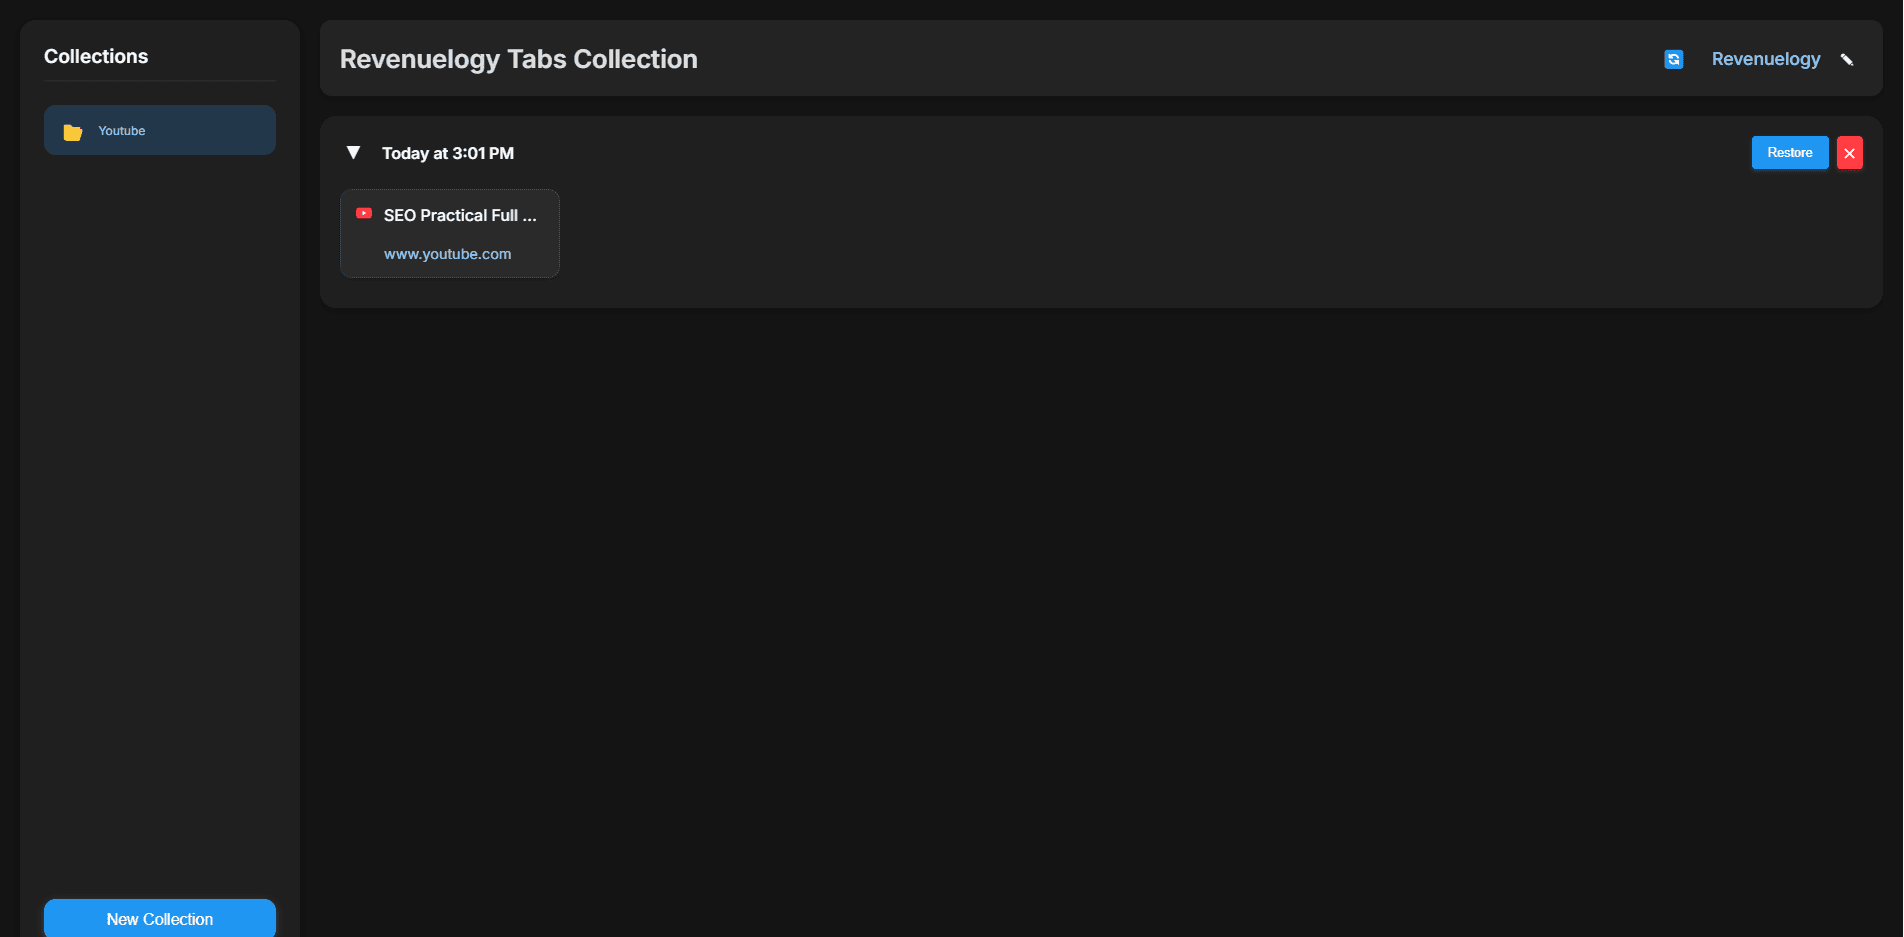Click the pencil edit icon

pyautogui.click(x=1847, y=60)
